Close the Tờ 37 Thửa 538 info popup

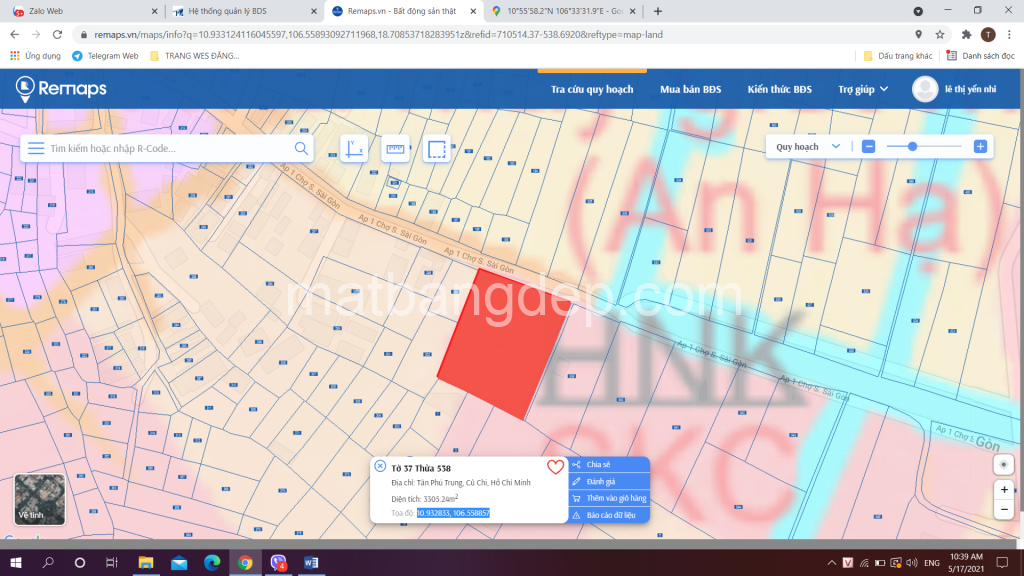(x=380, y=466)
